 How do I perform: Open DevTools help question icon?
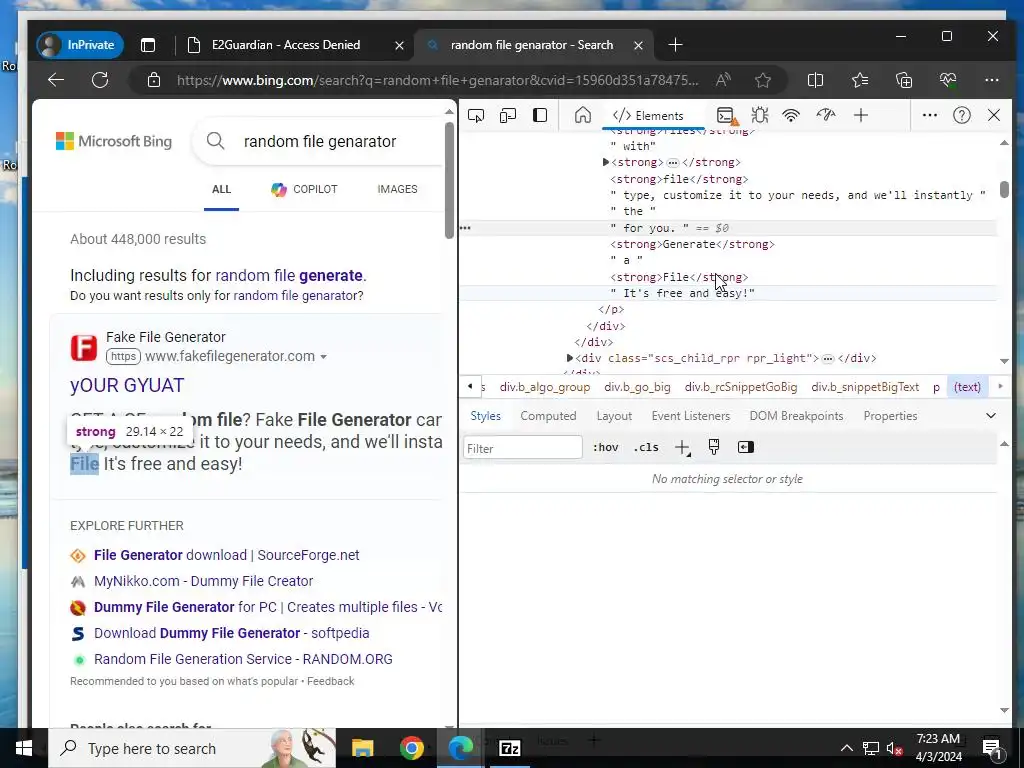point(961,116)
